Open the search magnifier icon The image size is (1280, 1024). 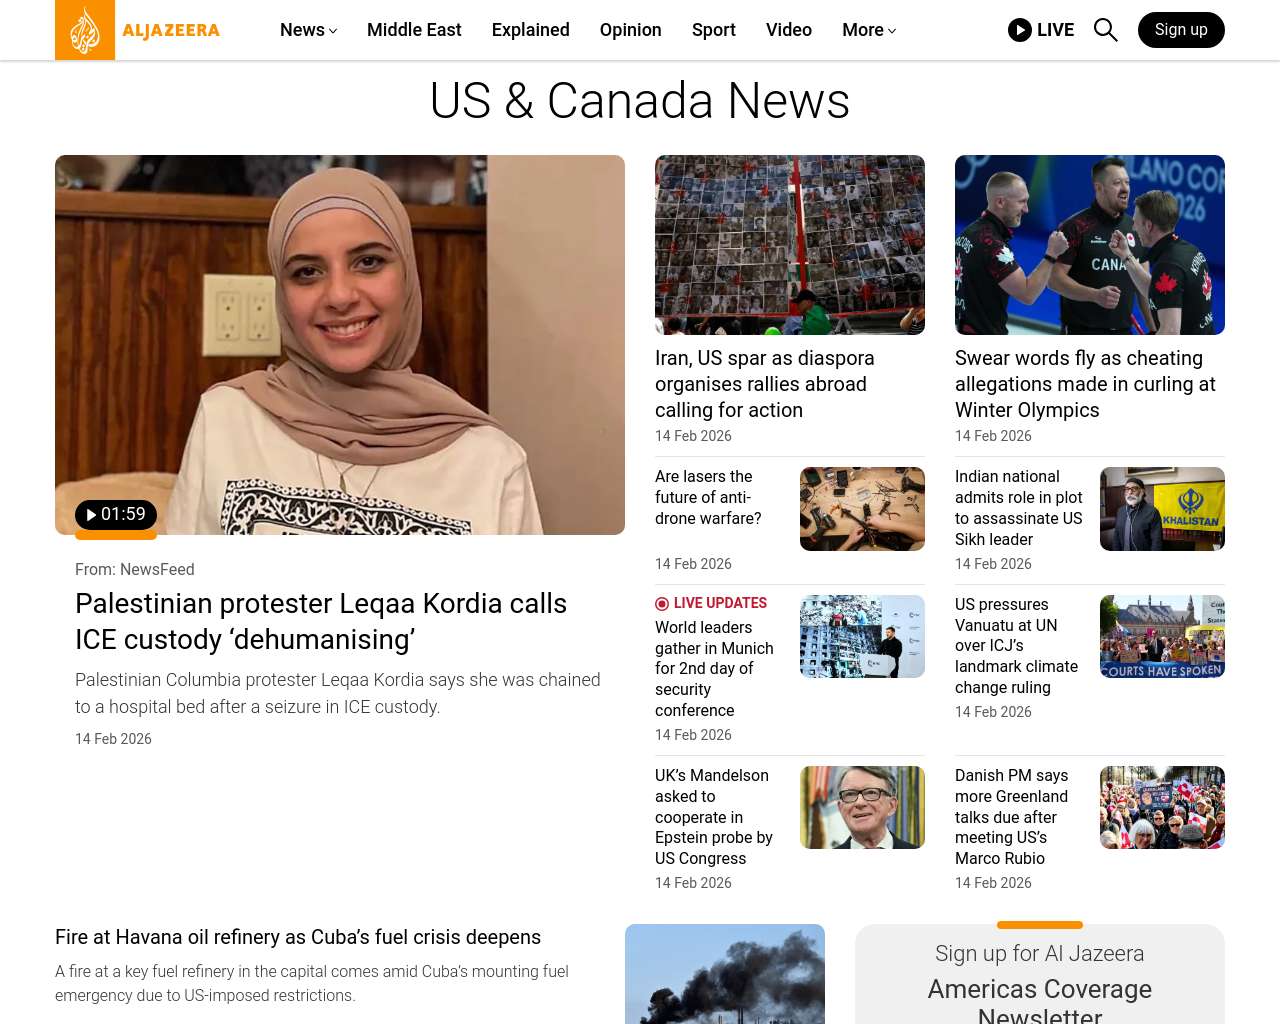click(x=1105, y=30)
